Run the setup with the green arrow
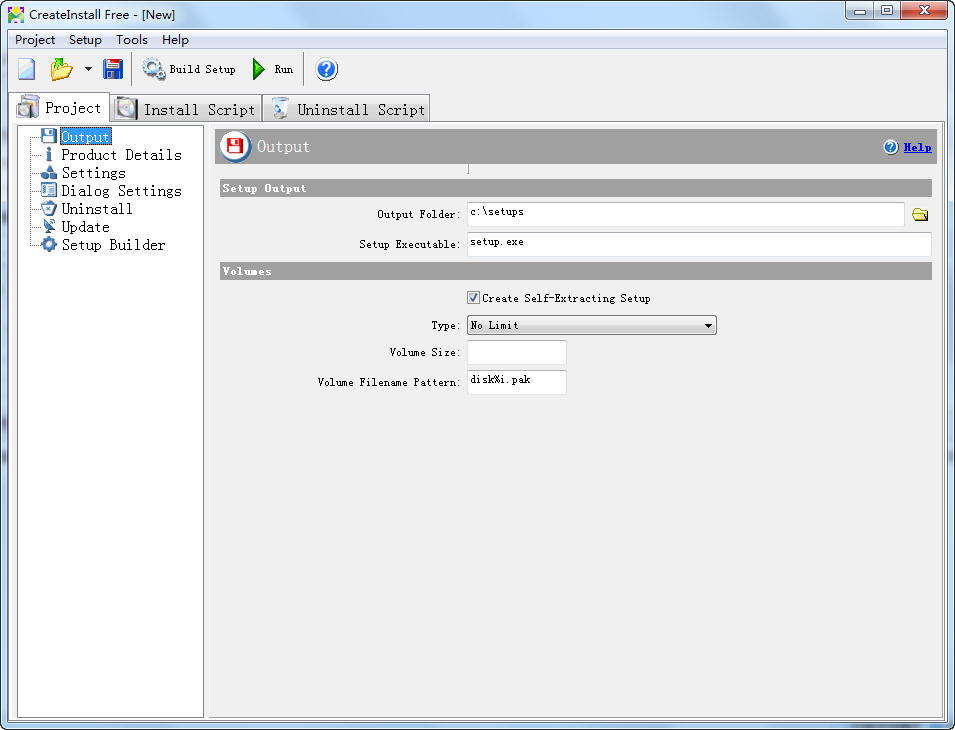The width and height of the screenshot is (955, 730). coord(272,69)
